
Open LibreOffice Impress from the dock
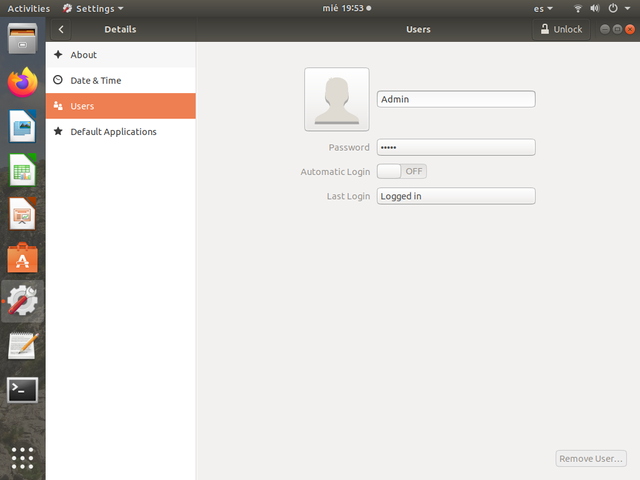tap(22, 214)
